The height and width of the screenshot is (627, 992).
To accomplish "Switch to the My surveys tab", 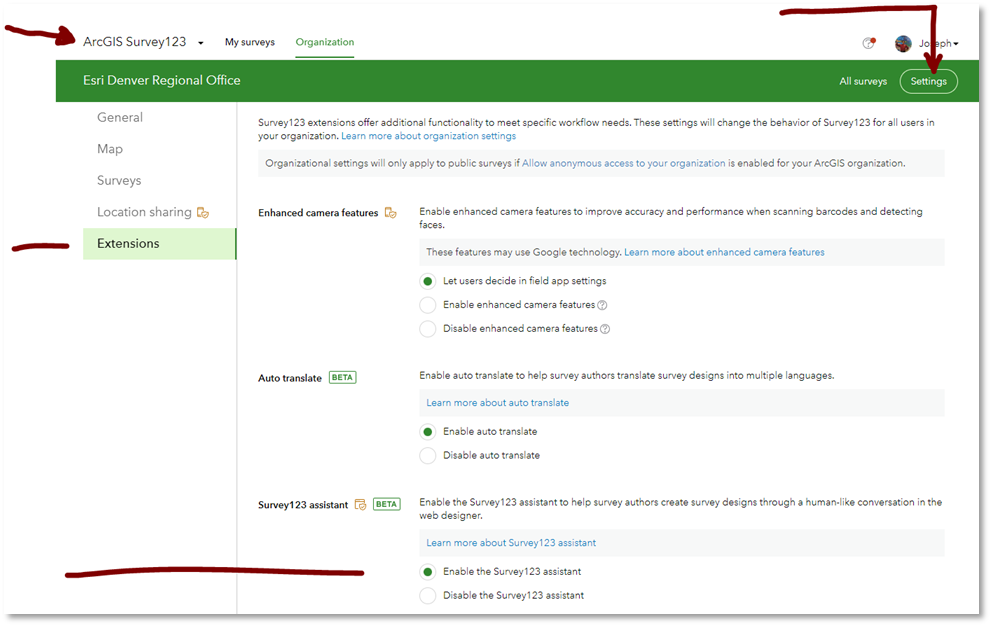I will tap(250, 42).
